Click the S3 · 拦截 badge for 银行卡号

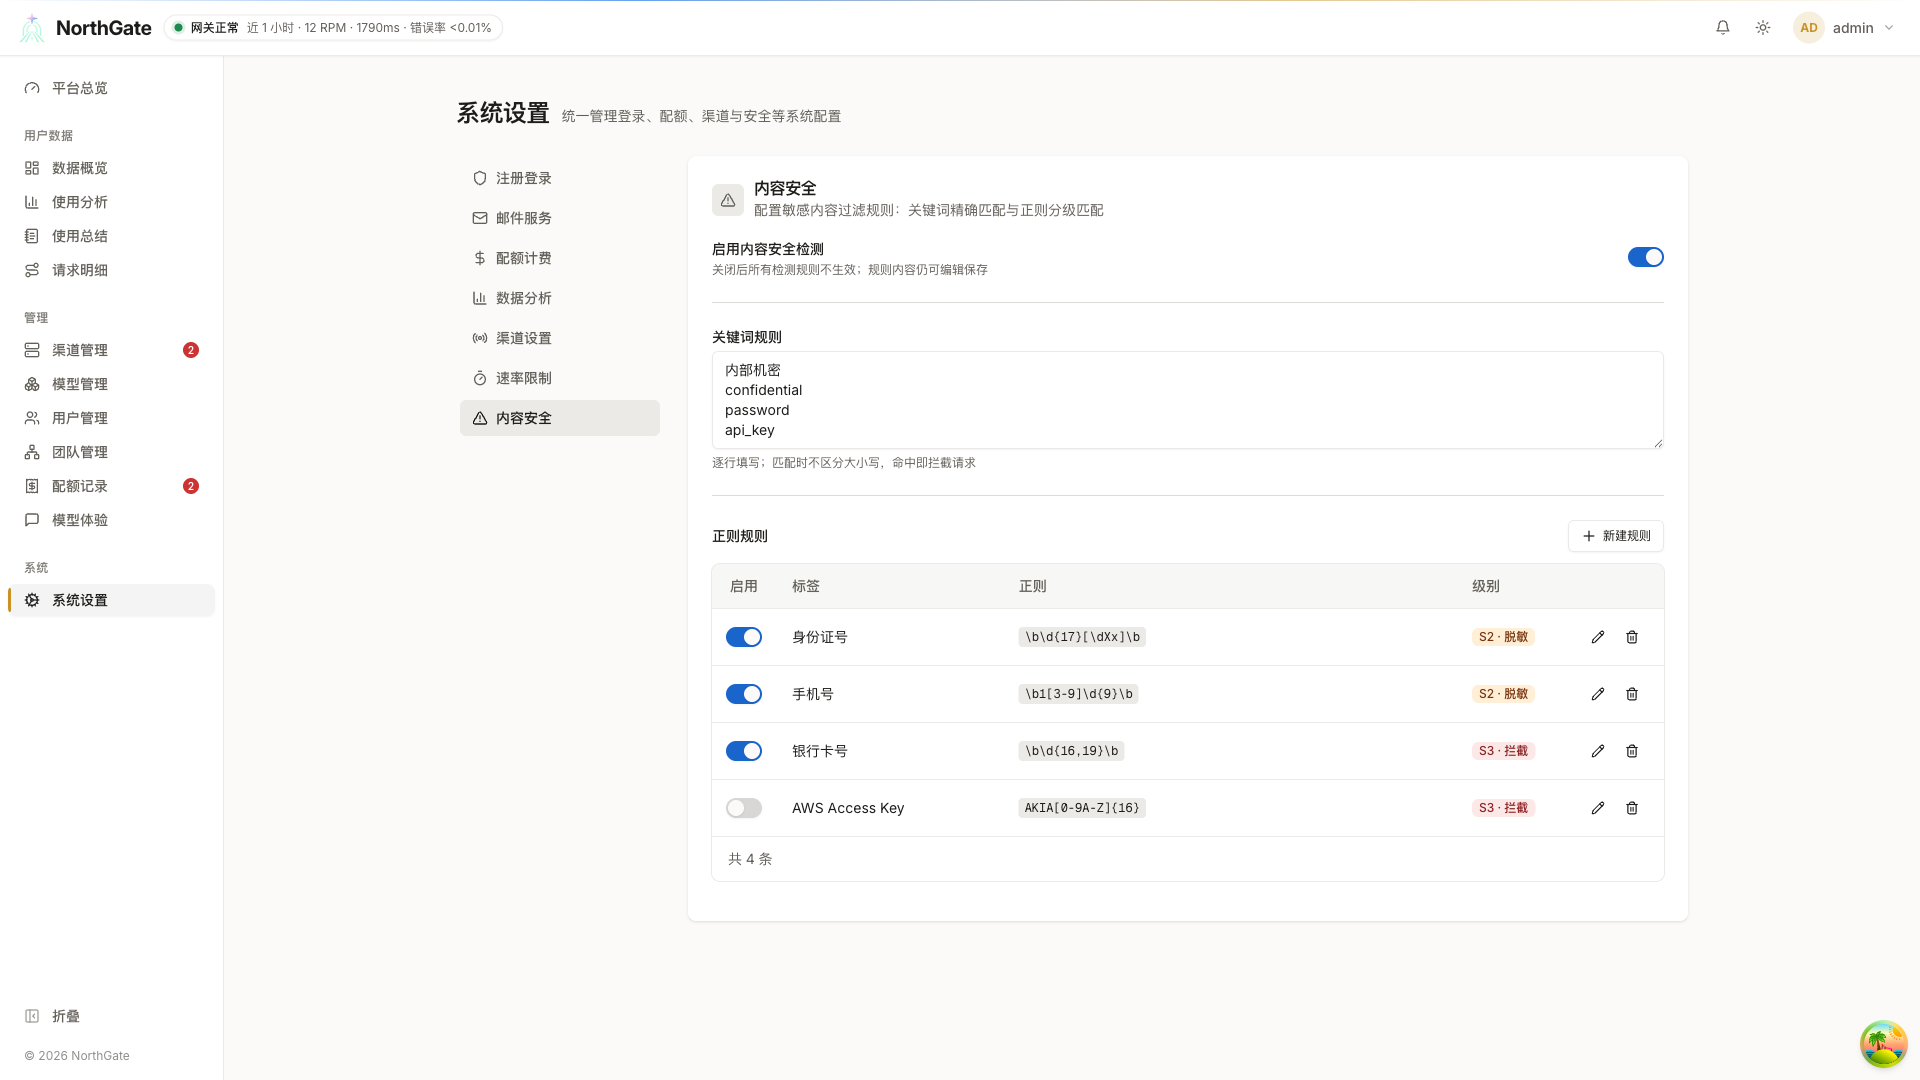point(1503,751)
